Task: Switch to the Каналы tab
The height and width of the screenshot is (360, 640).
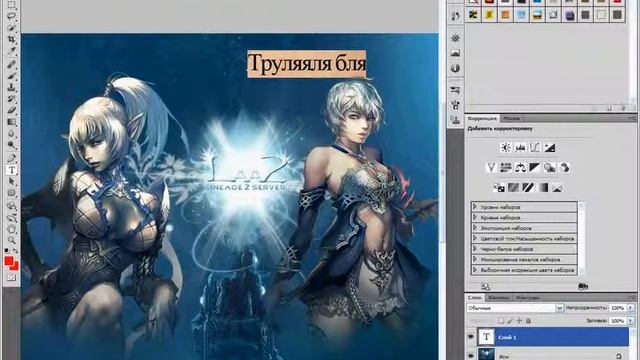Action: (498, 298)
